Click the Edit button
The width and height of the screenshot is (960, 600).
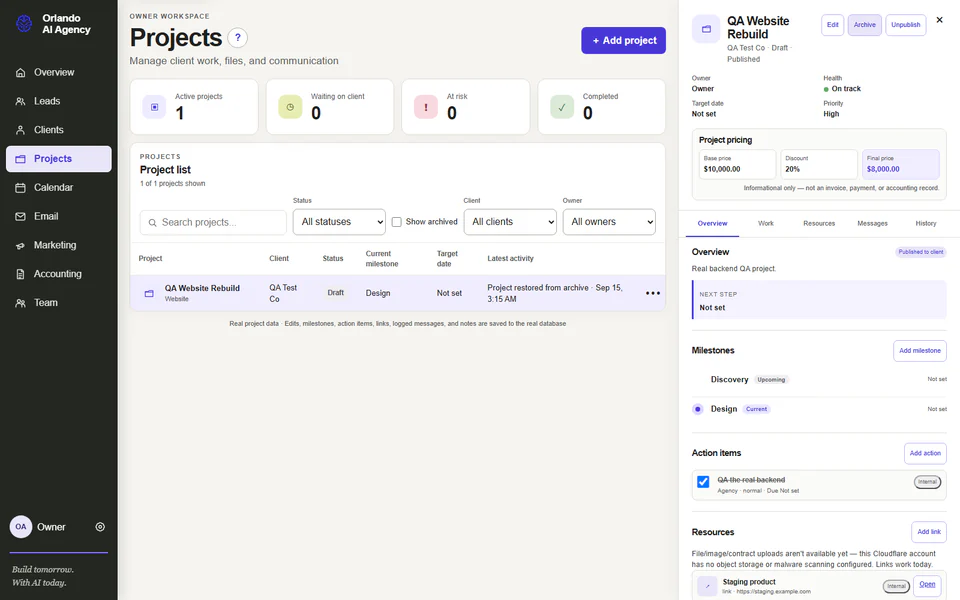(832, 25)
